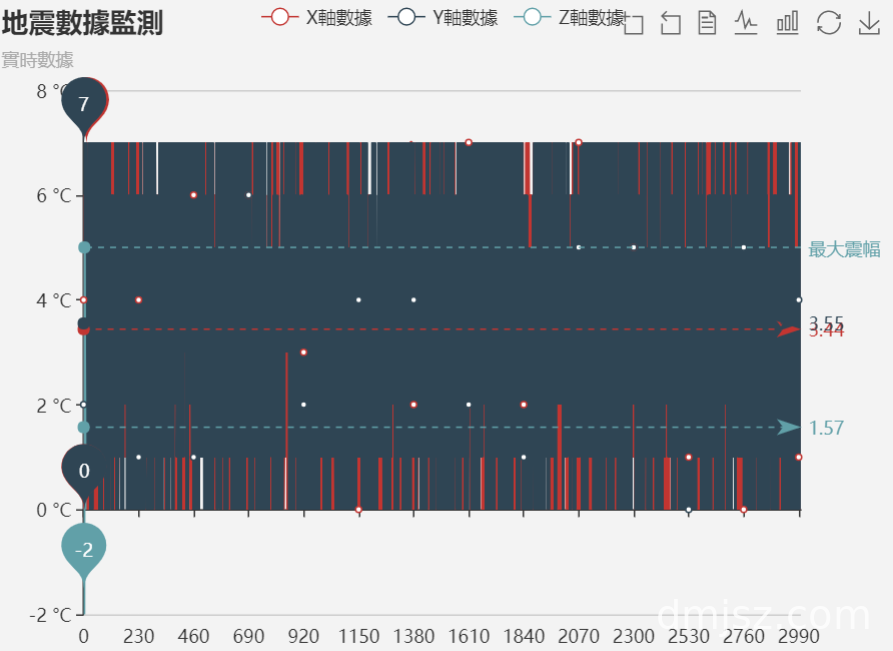This screenshot has width=893, height=651.
Task: Click the 實時數據 subtitle text
Action: 37,60
